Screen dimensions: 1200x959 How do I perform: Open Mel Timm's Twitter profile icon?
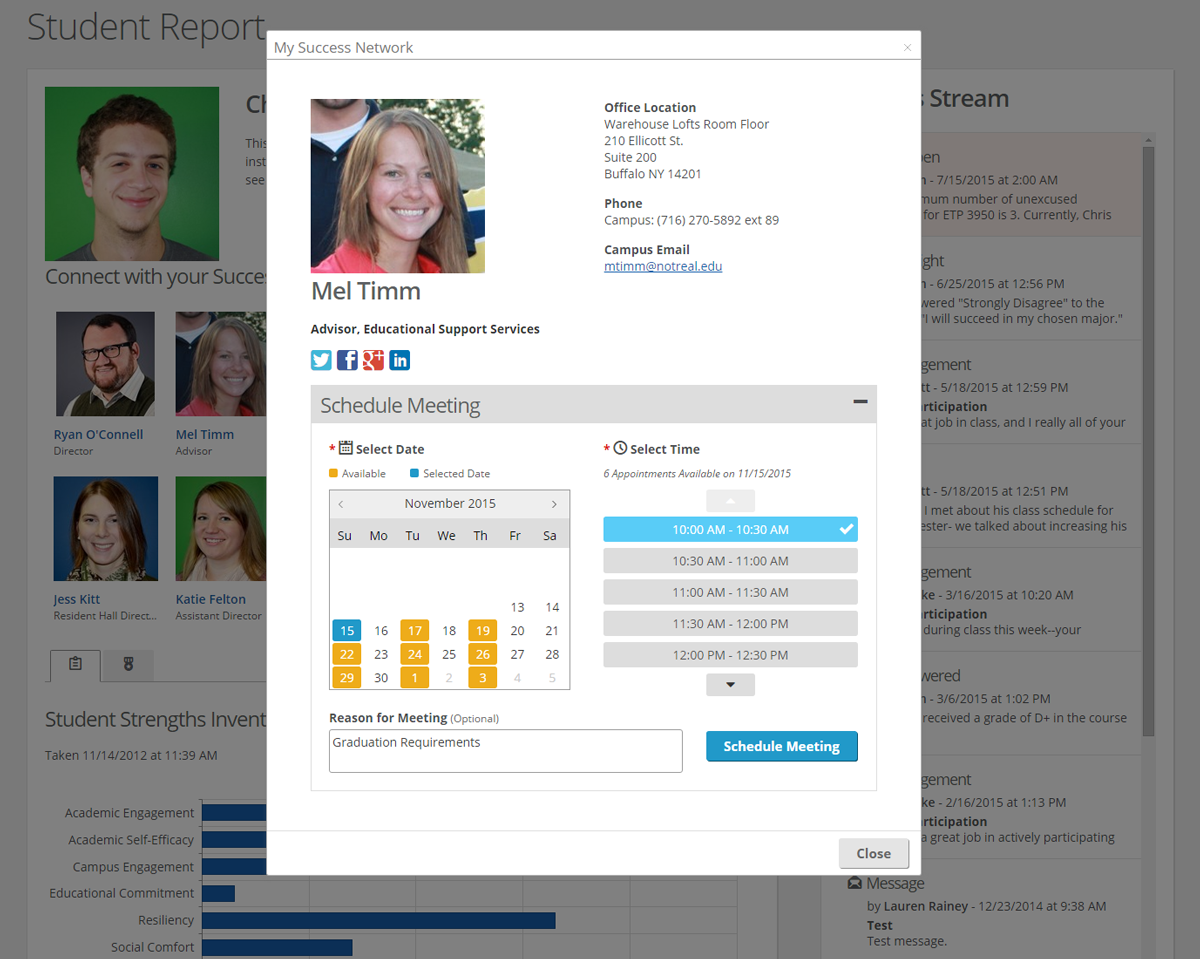pyautogui.click(x=321, y=360)
